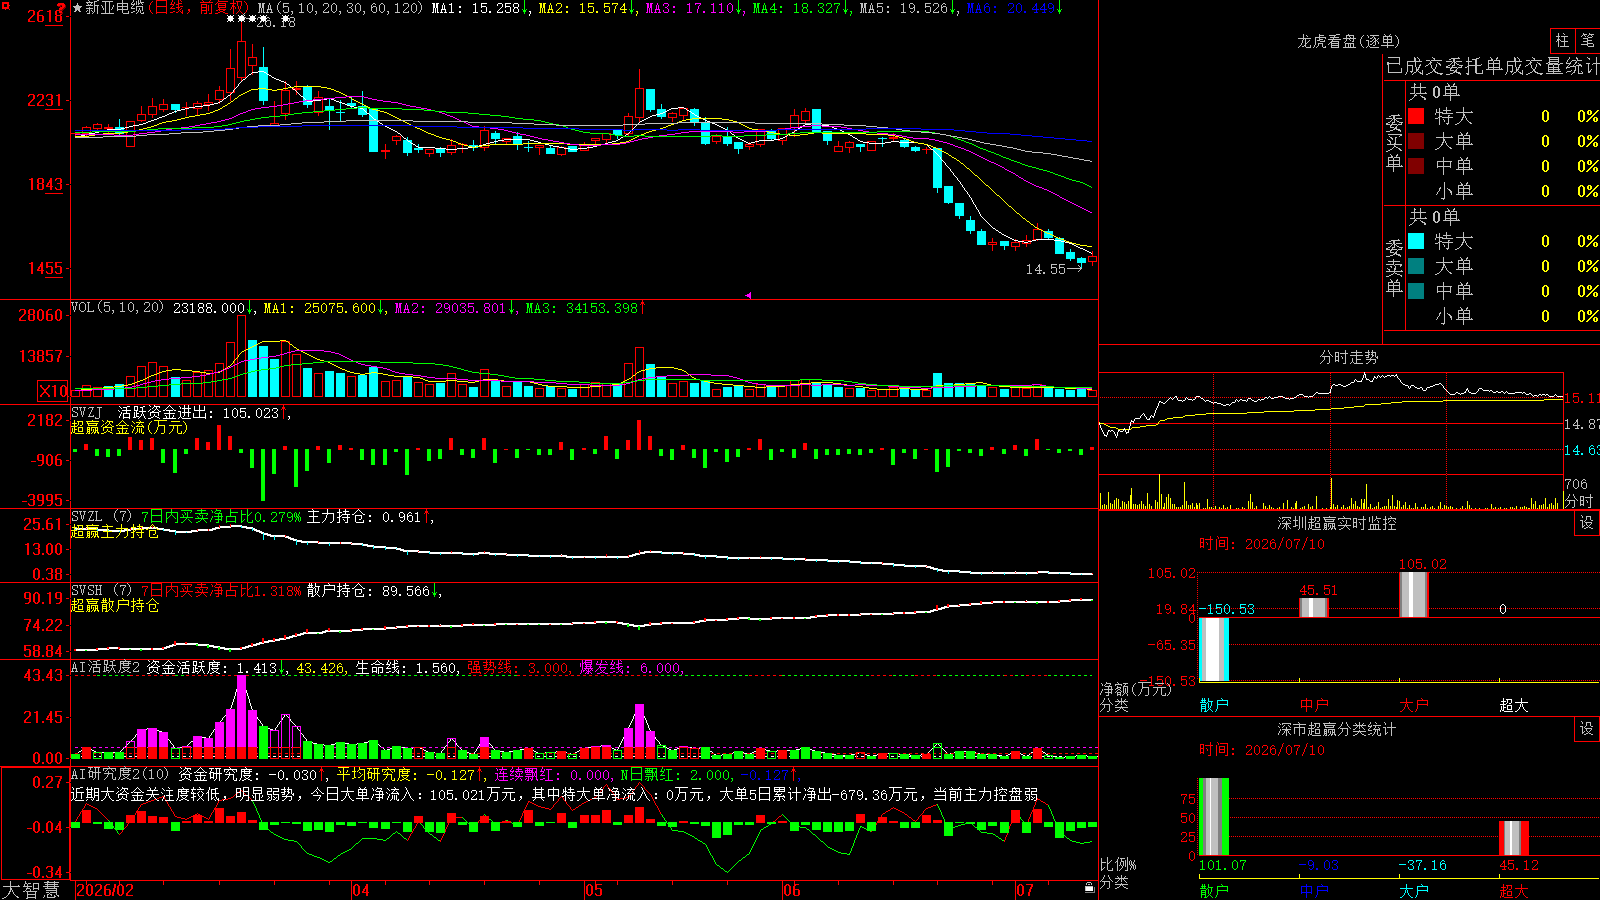
Task: Open 设 settings for 深圳超赢实时监控
Action: coord(1587,523)
